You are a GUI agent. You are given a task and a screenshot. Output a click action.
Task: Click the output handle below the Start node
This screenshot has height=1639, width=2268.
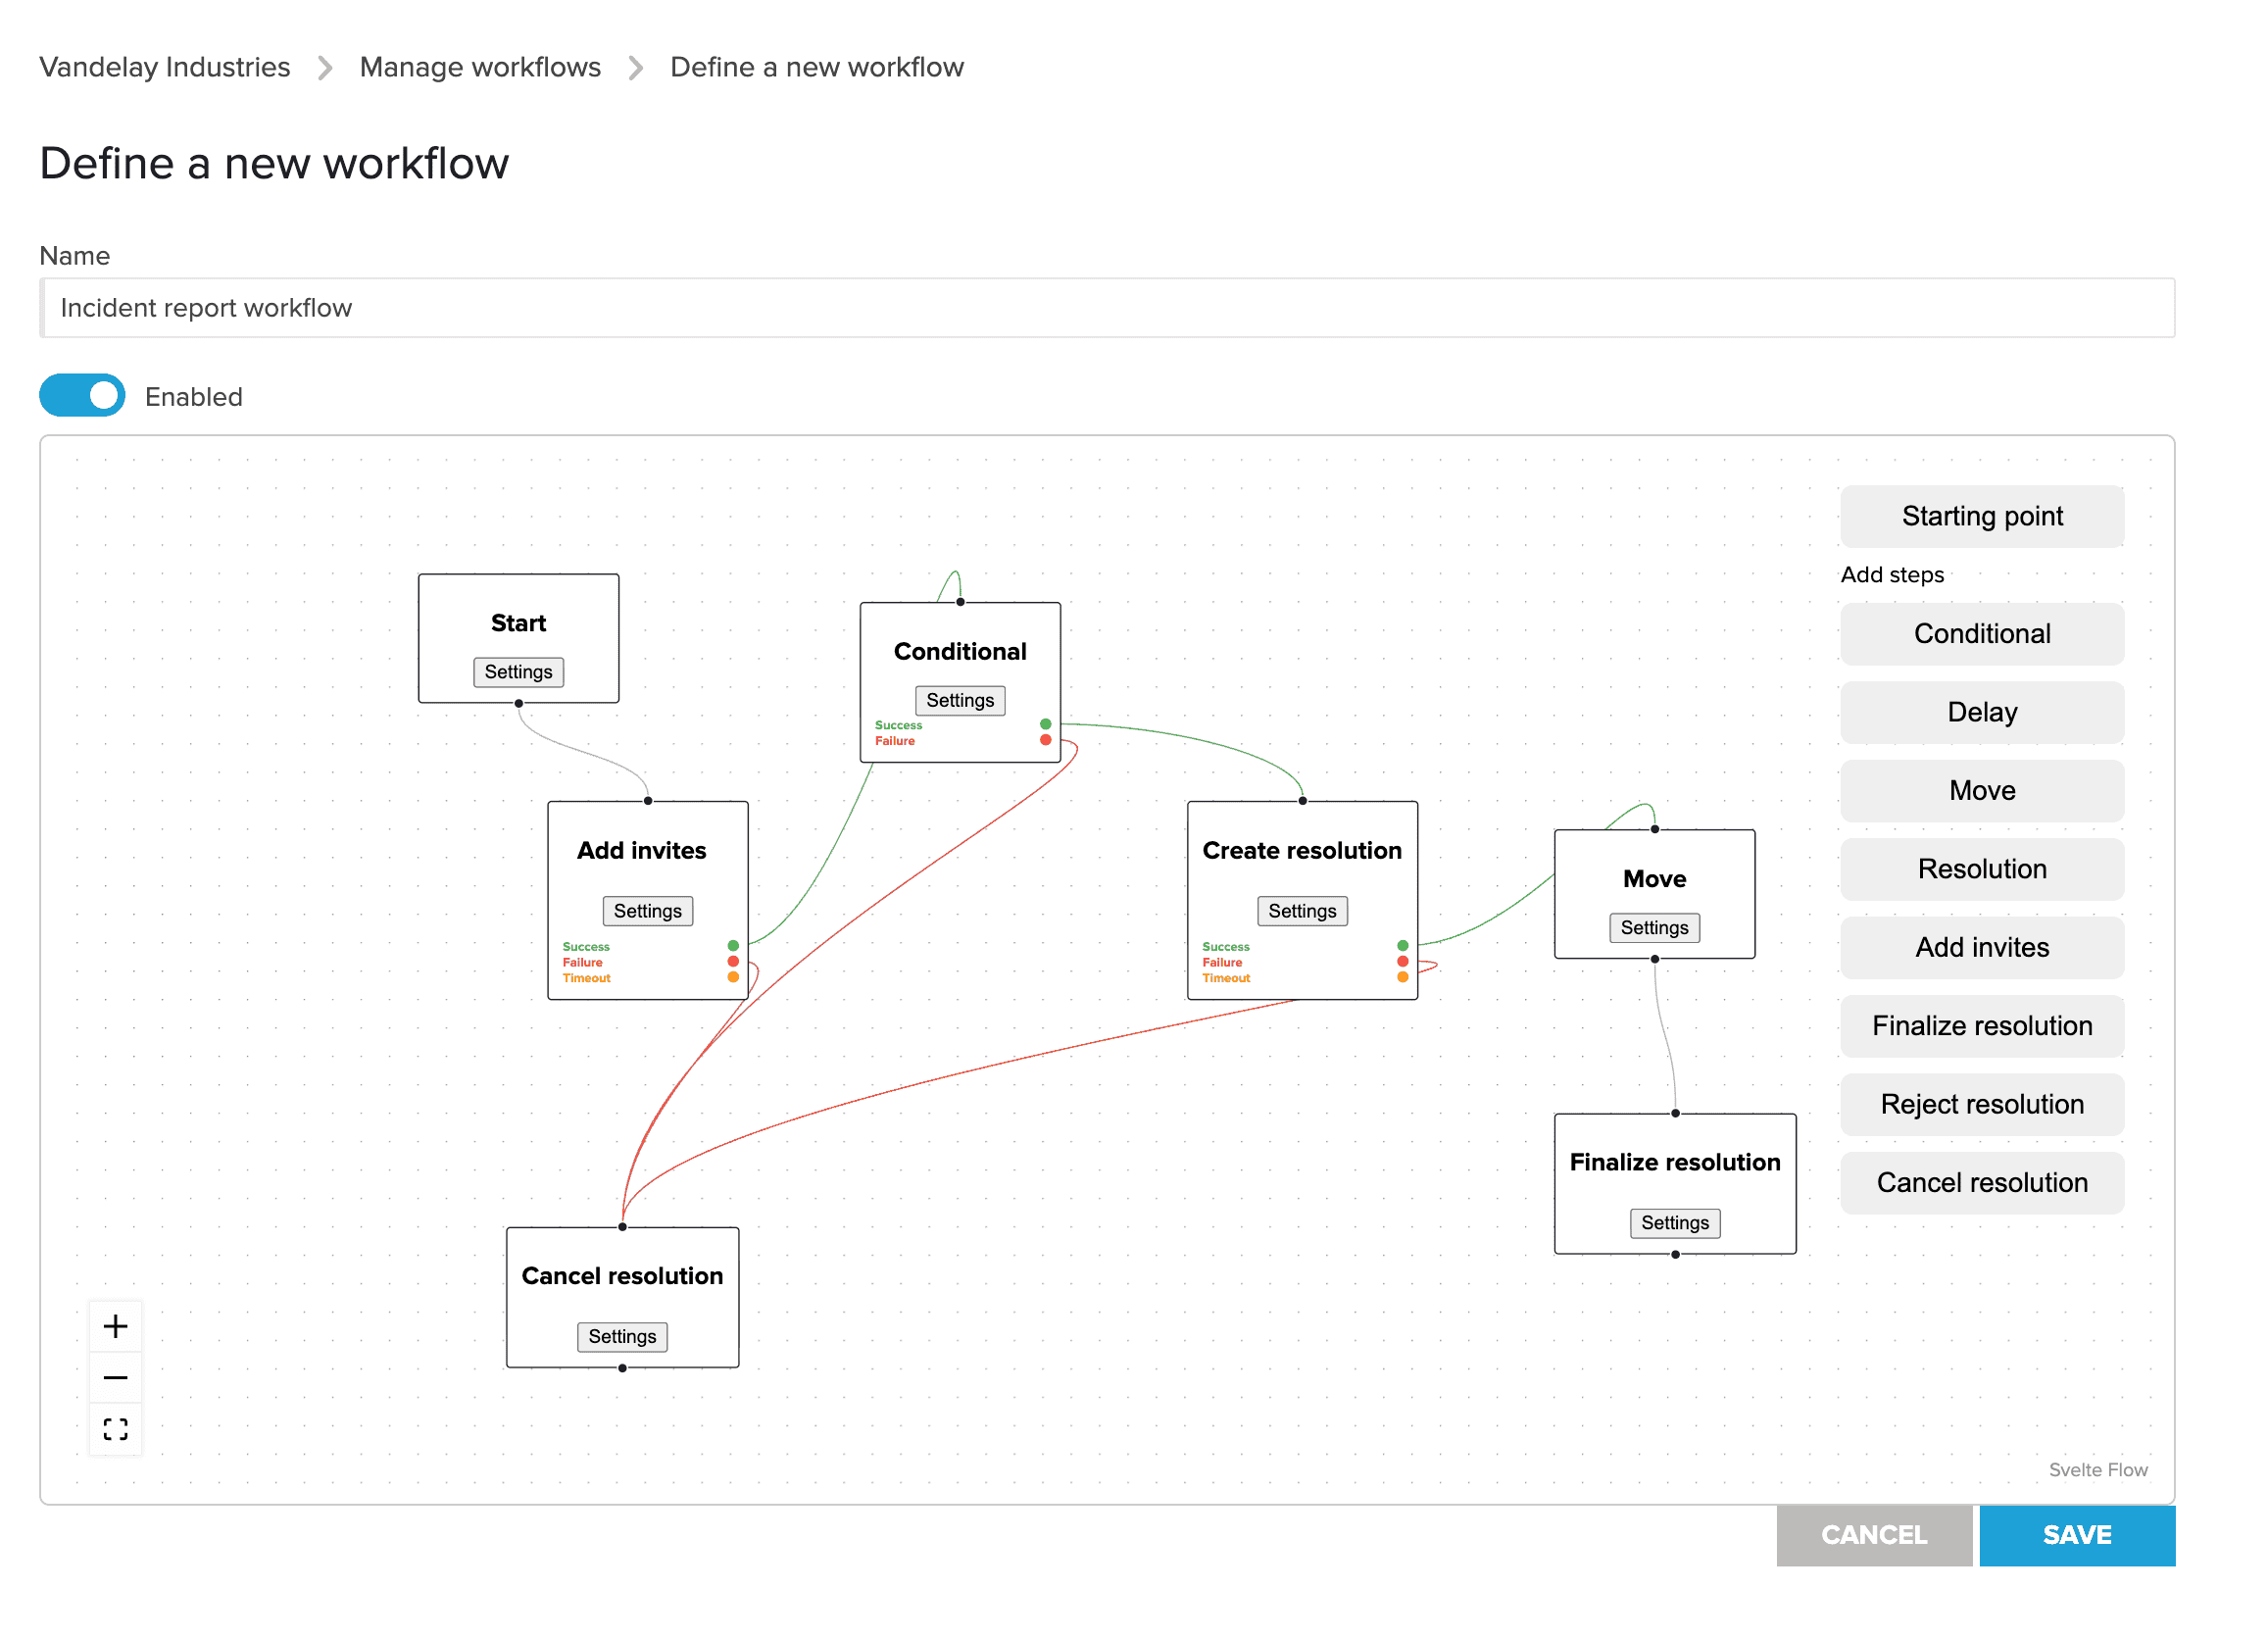pos(518,703)
